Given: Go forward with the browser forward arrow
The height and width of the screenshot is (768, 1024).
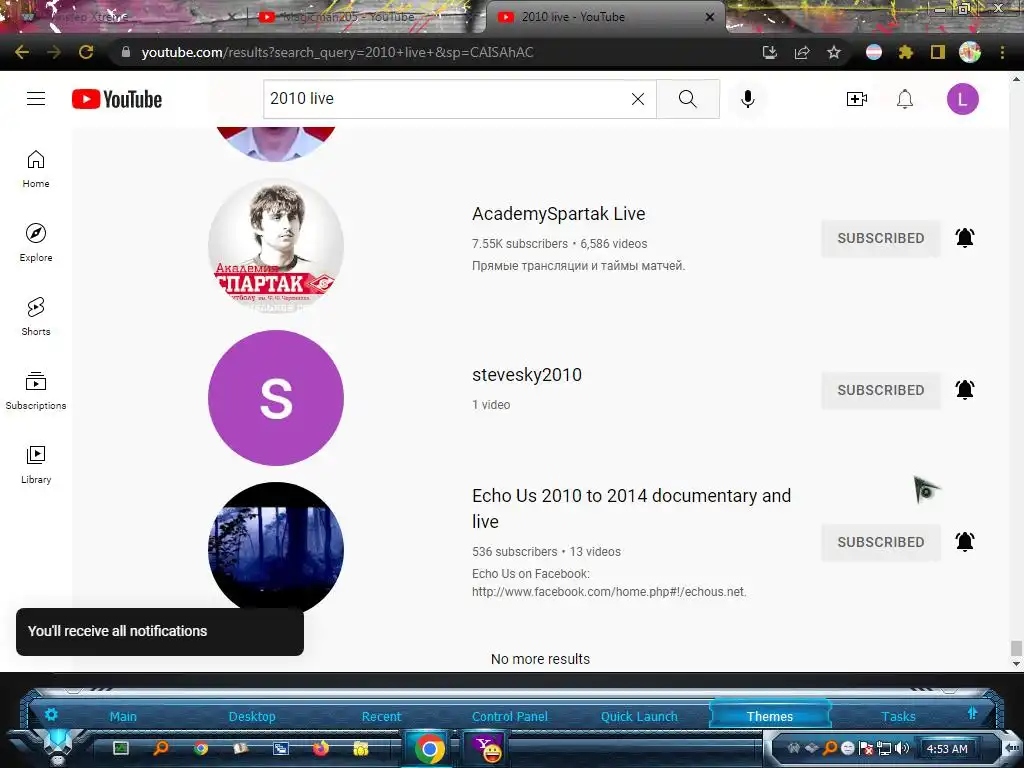Looking at the screenshot, I should tap(54, 52).
